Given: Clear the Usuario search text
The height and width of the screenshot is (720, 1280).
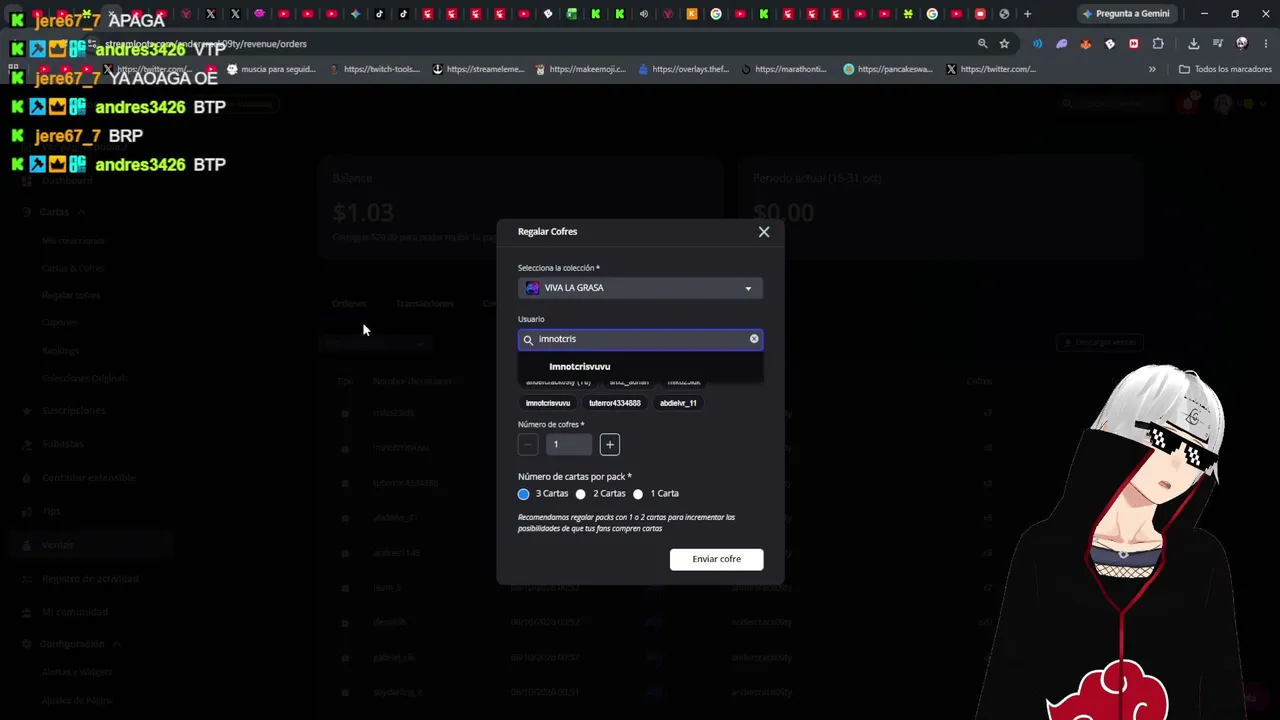Looking at the screenshot, I should [754, 339].
